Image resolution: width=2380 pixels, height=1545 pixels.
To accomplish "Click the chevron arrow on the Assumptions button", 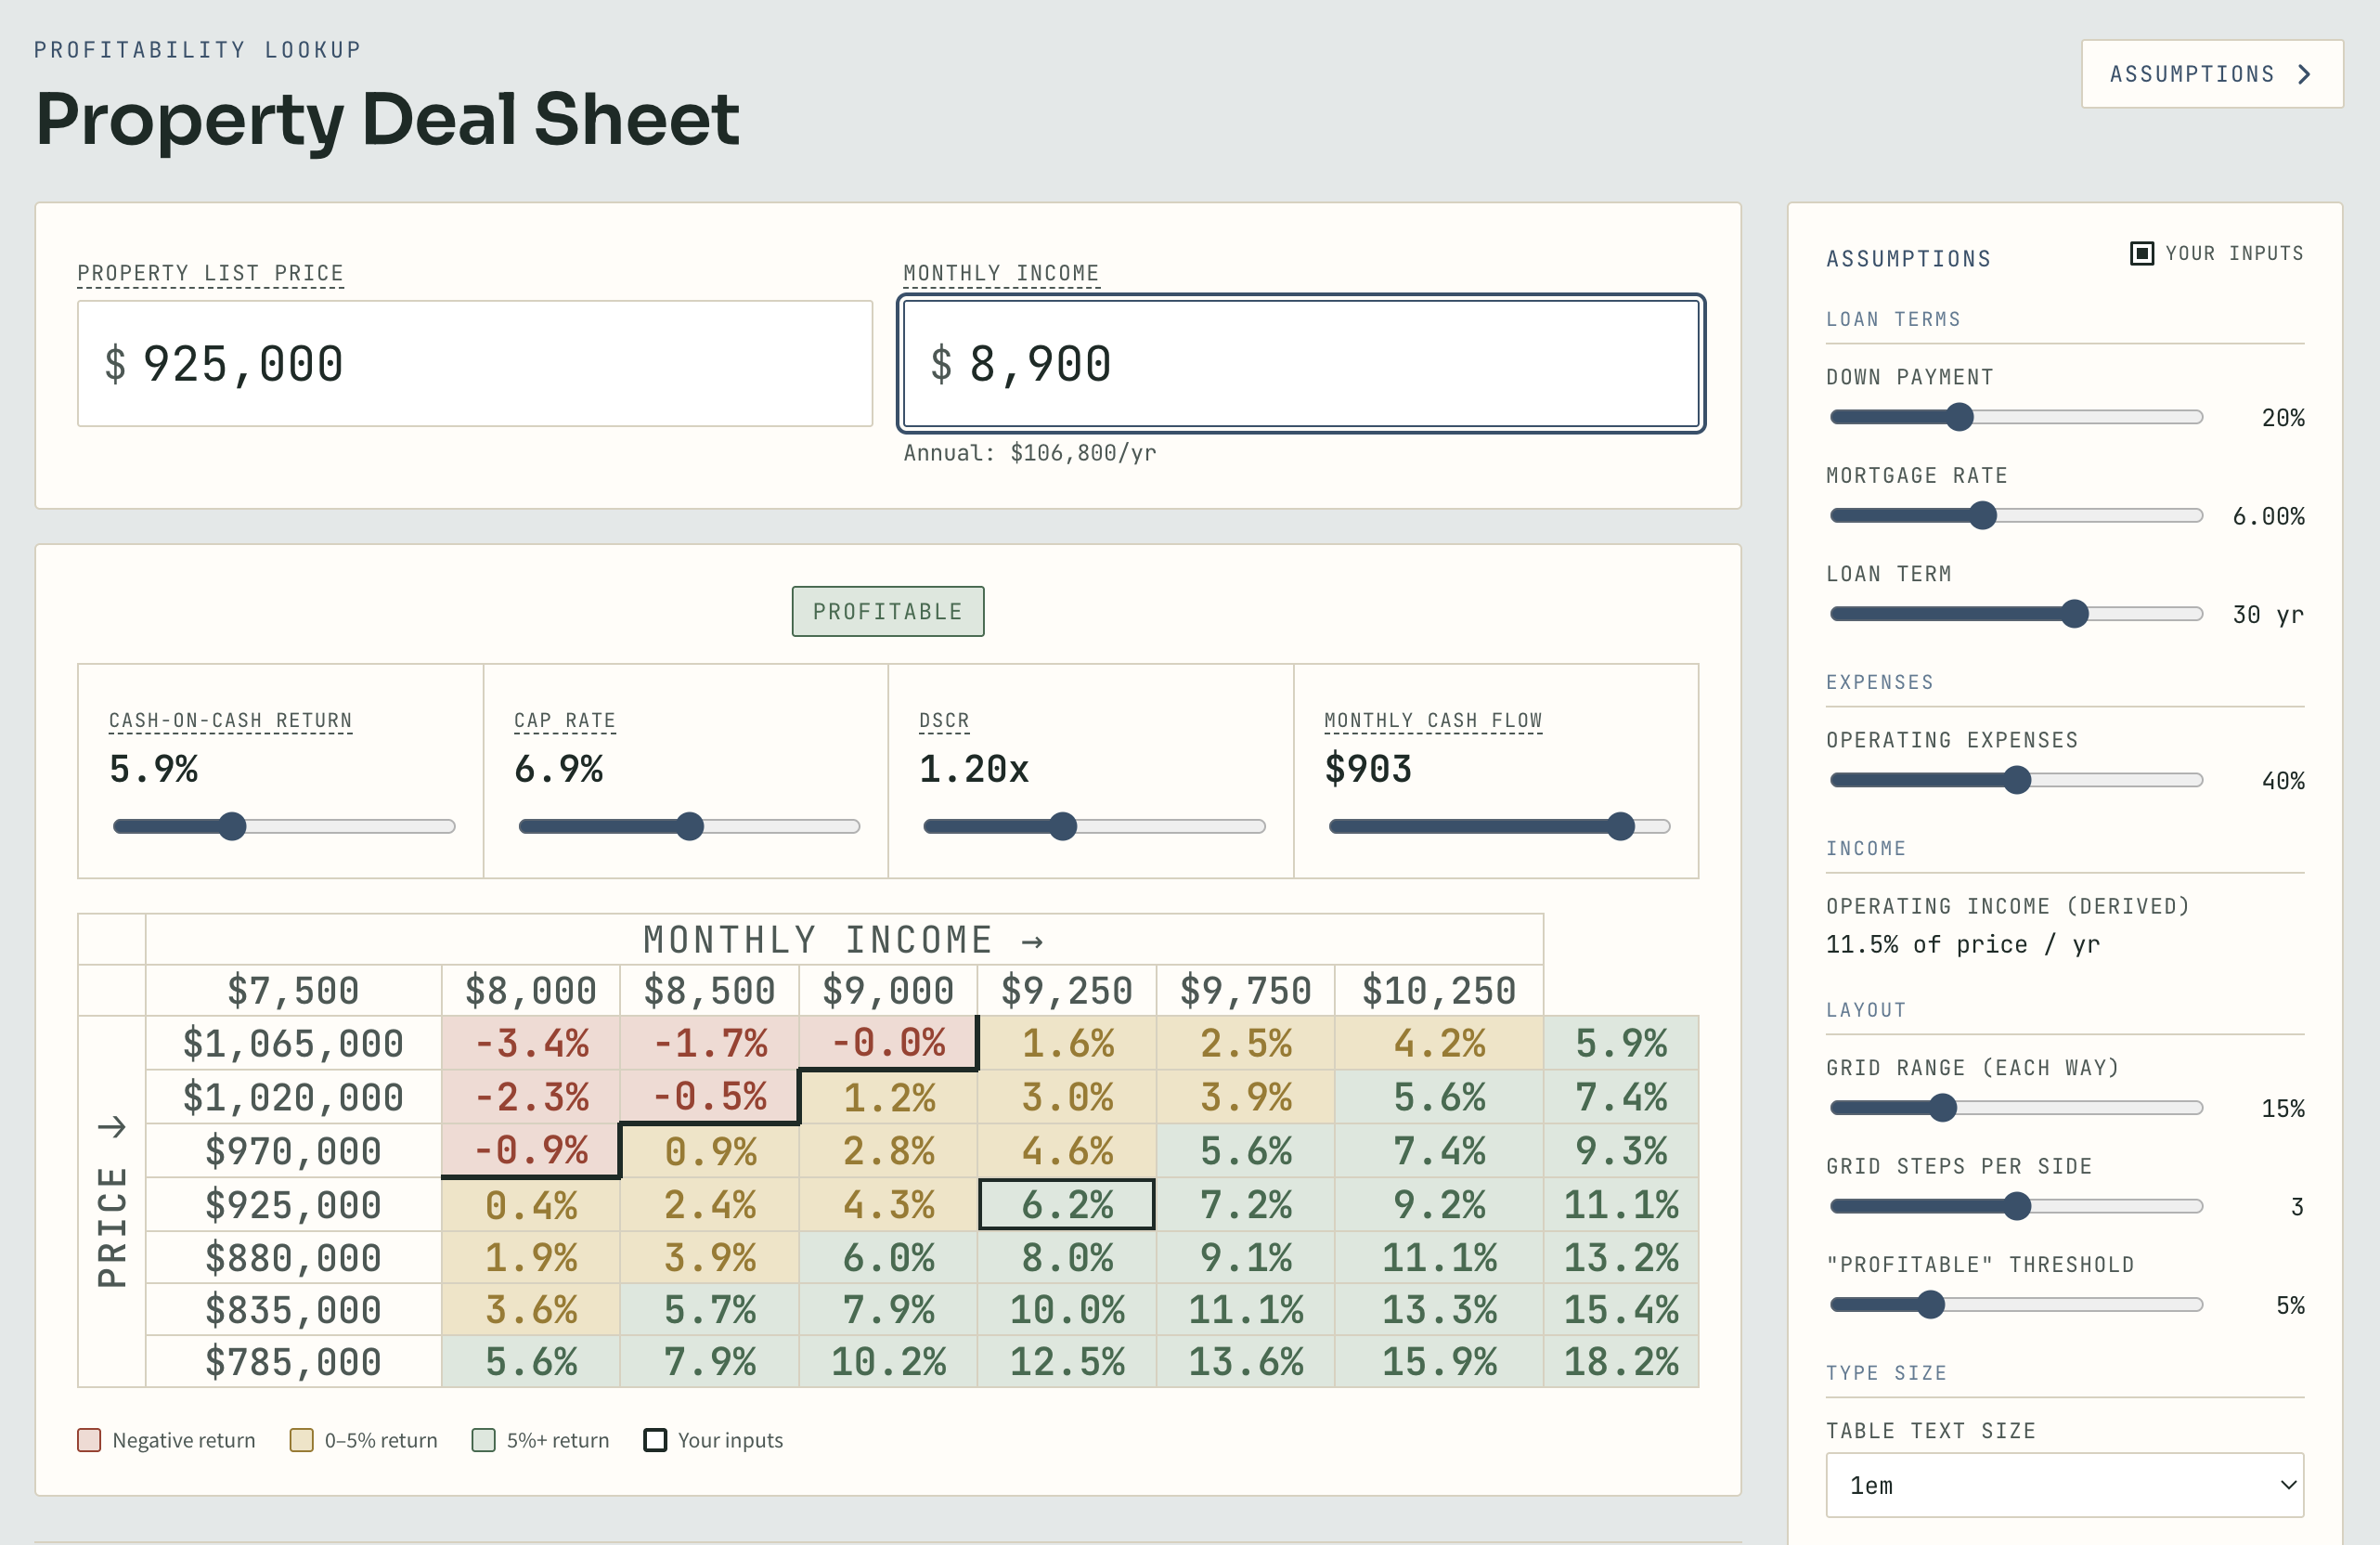I will [x=2305, y=74].
